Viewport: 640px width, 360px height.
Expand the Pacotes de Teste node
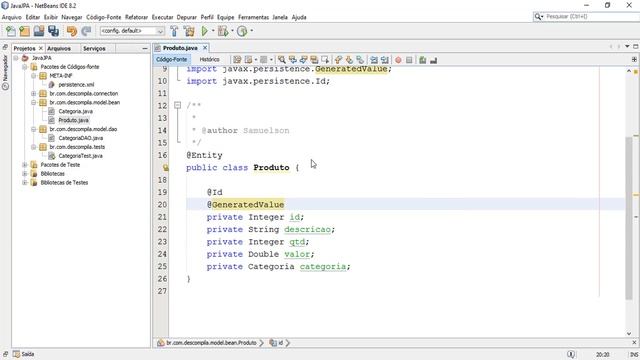click(25, 165)
